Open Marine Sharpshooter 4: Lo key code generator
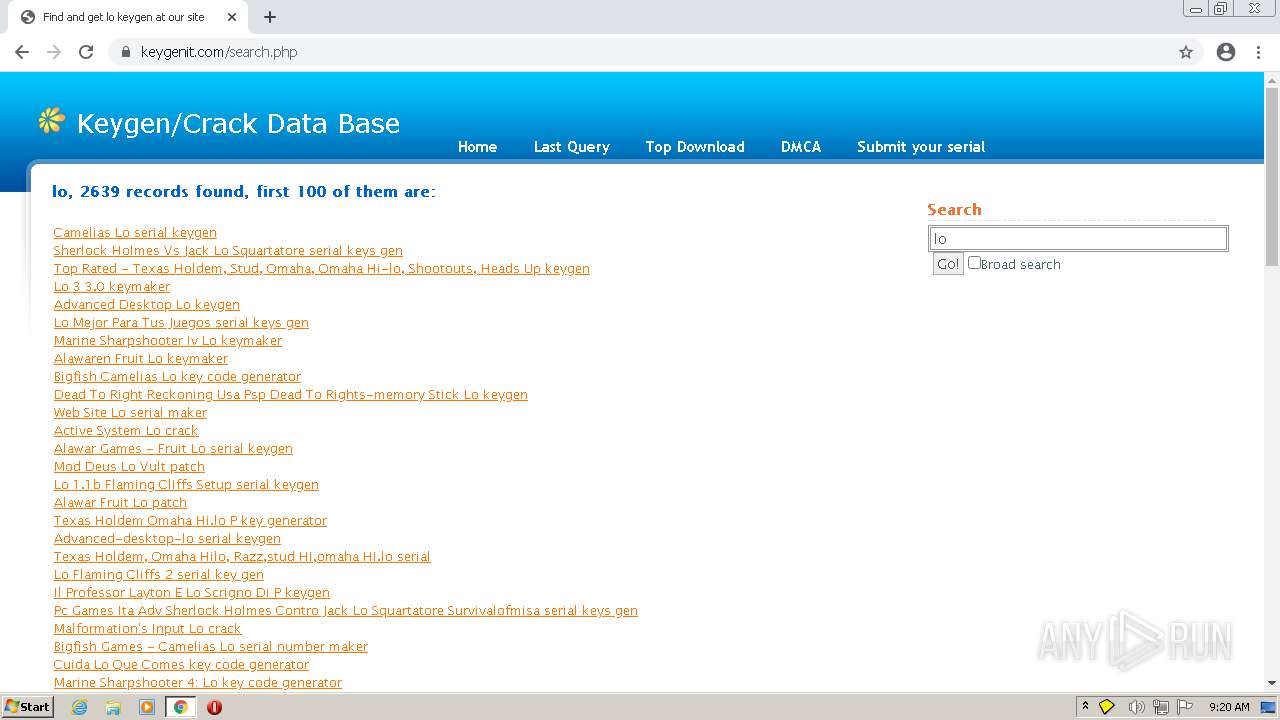Screen dimensions: 1280x720 [198, 683]
